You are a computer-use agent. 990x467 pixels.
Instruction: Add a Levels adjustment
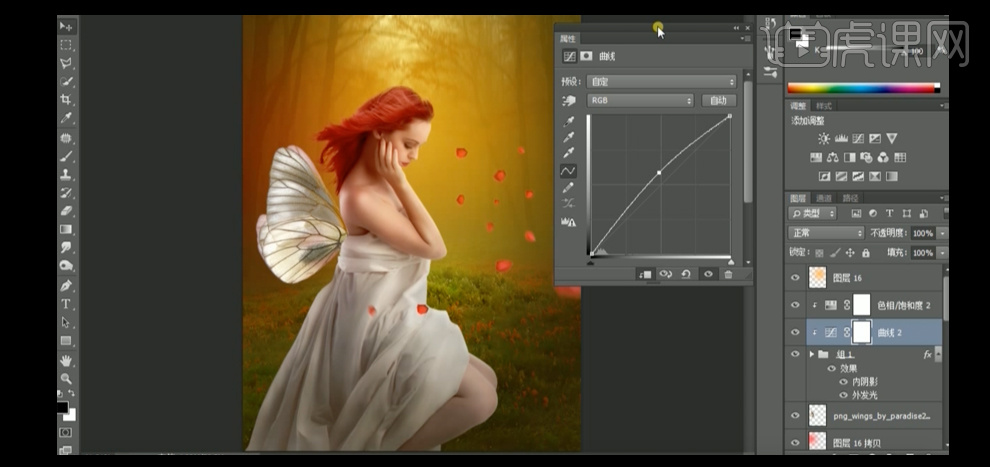(x=841, y=138)
